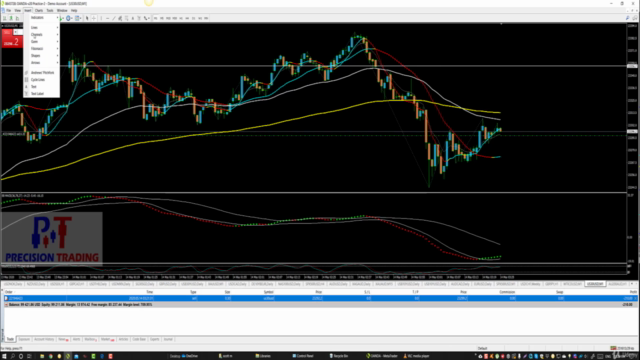
Task: Switch to the Account History tab
Action: [44, 339]
